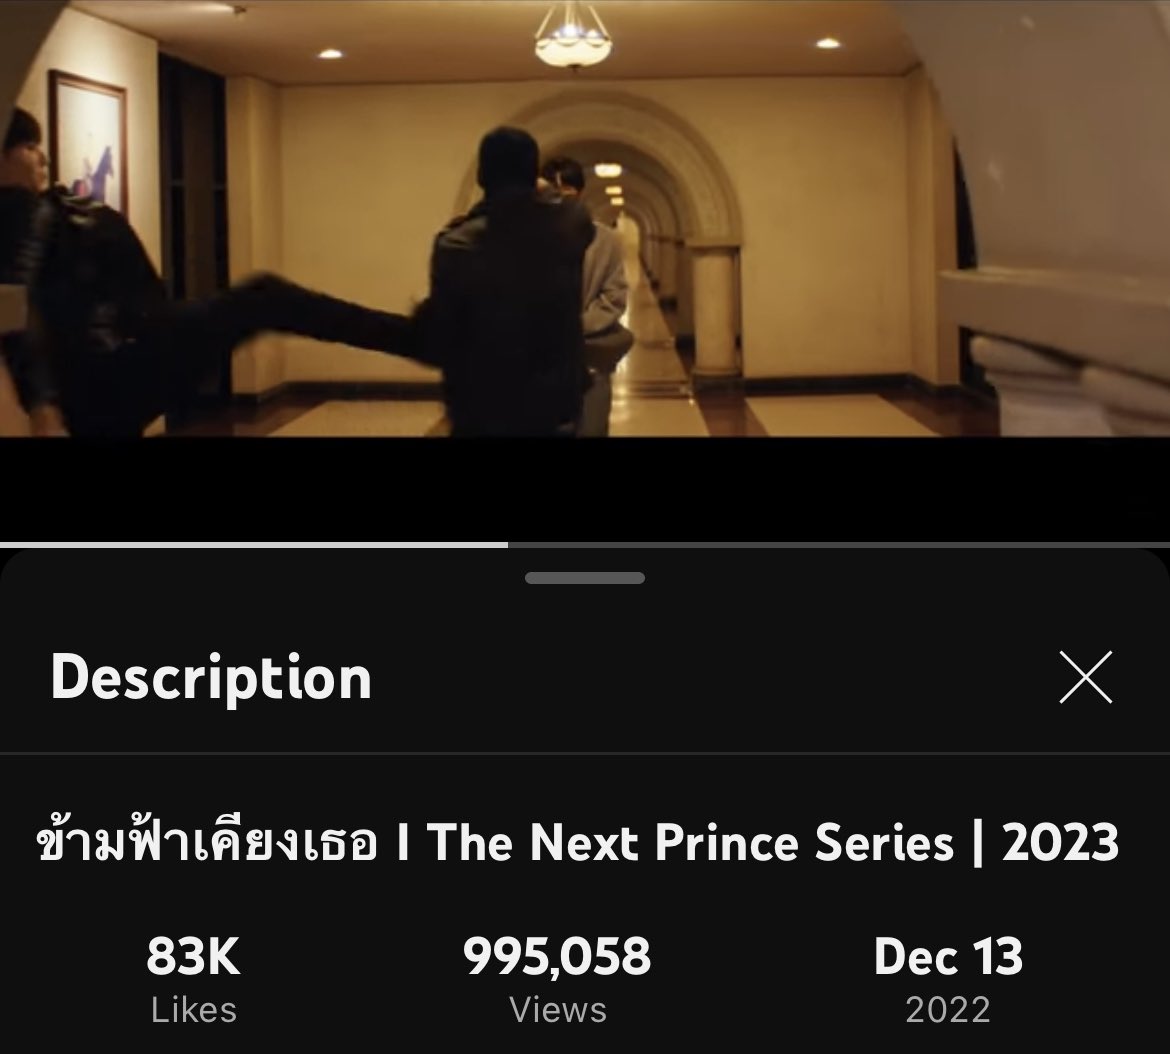
Task: Click the 2023 at end of title
Action: coord(1060,843)
